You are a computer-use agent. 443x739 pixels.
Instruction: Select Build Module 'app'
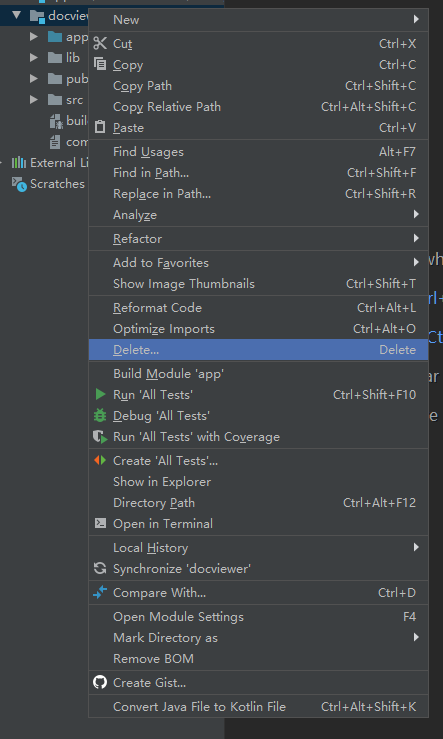tap(258, 374)
